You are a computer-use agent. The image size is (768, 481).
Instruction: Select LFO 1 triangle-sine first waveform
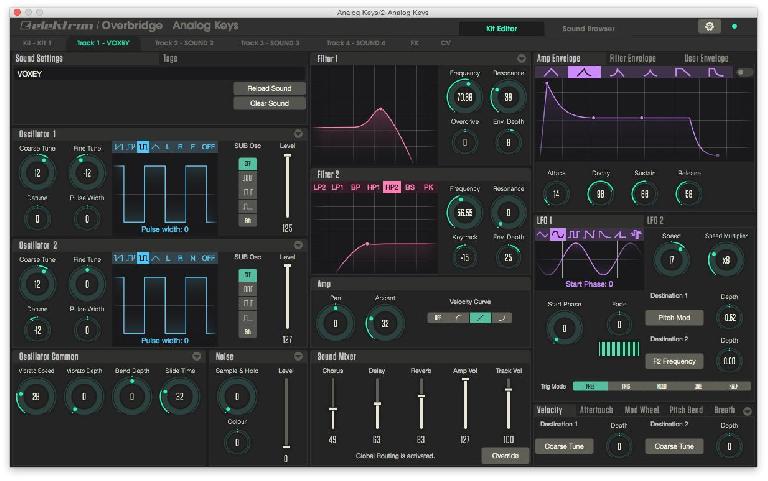[542, 235]
